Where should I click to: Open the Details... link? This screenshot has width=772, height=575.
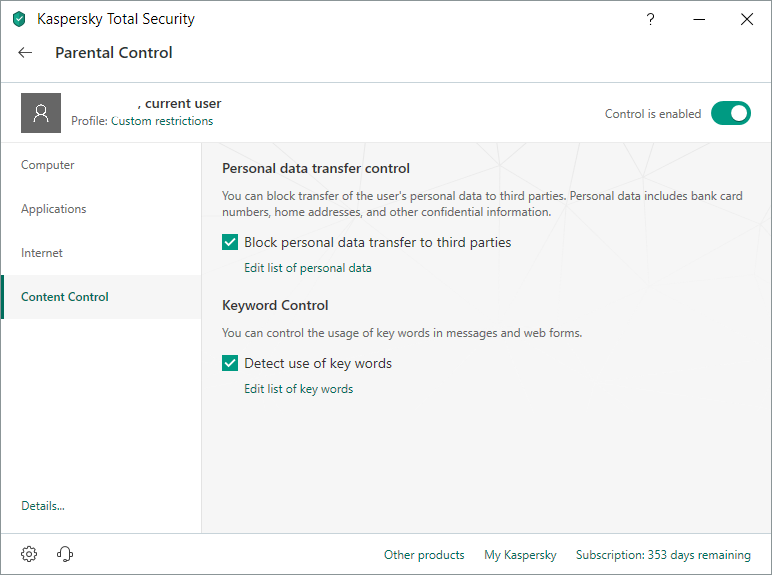point(43,506)
